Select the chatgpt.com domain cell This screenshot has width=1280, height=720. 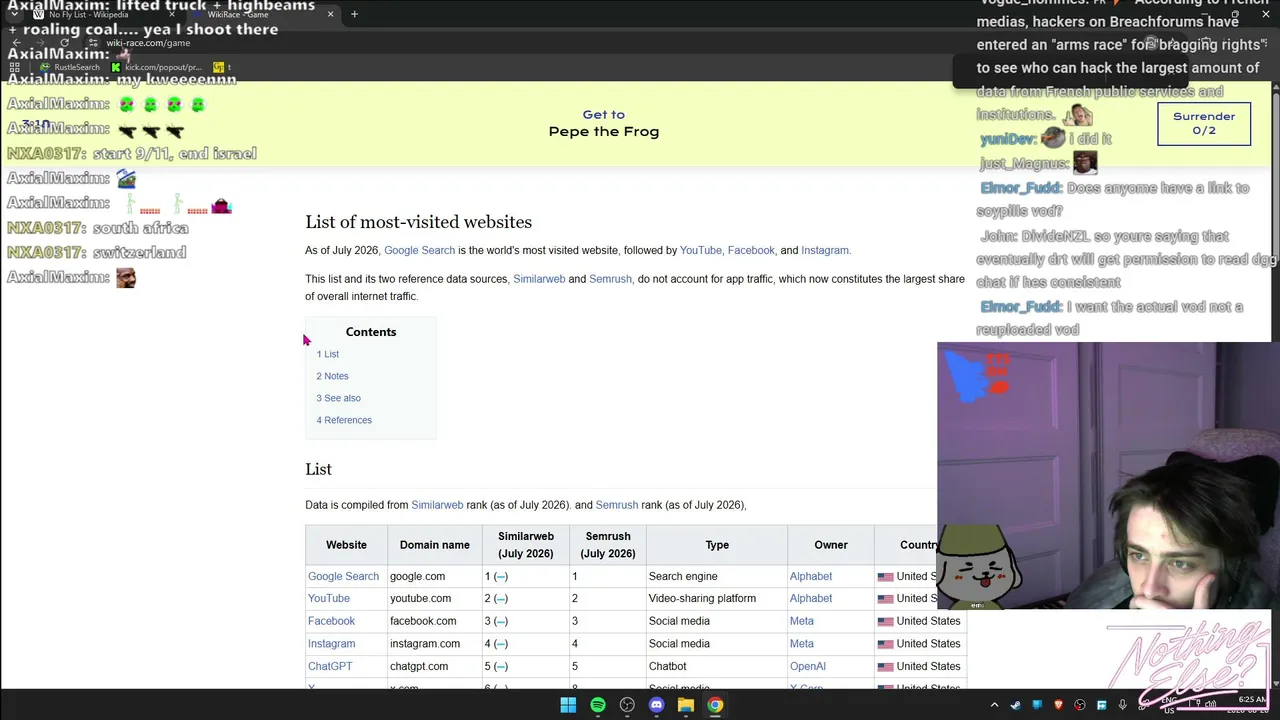pos(435,666)
